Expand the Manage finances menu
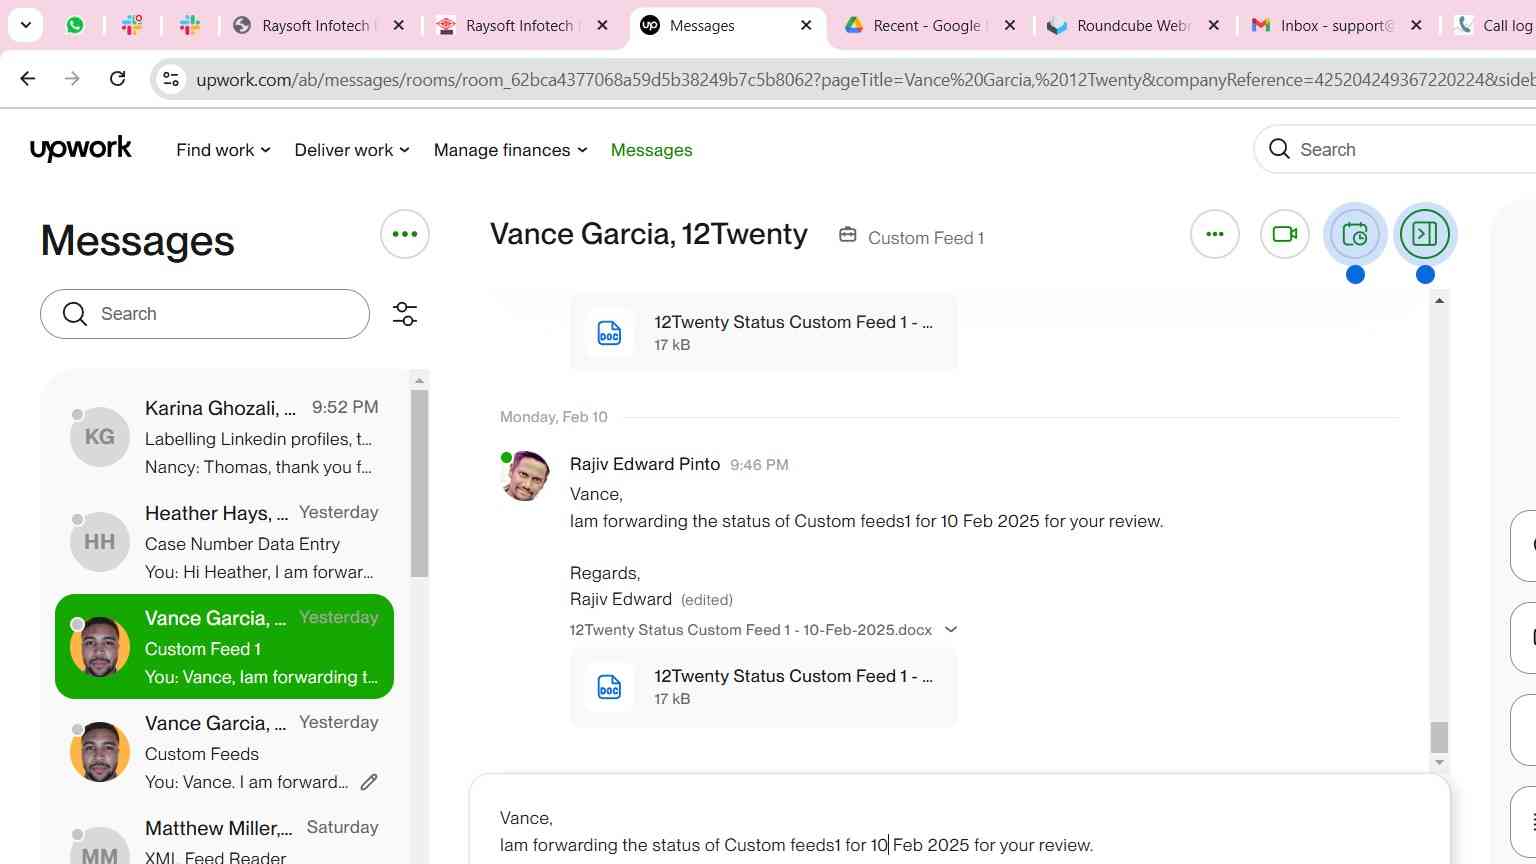 point(511,150)
